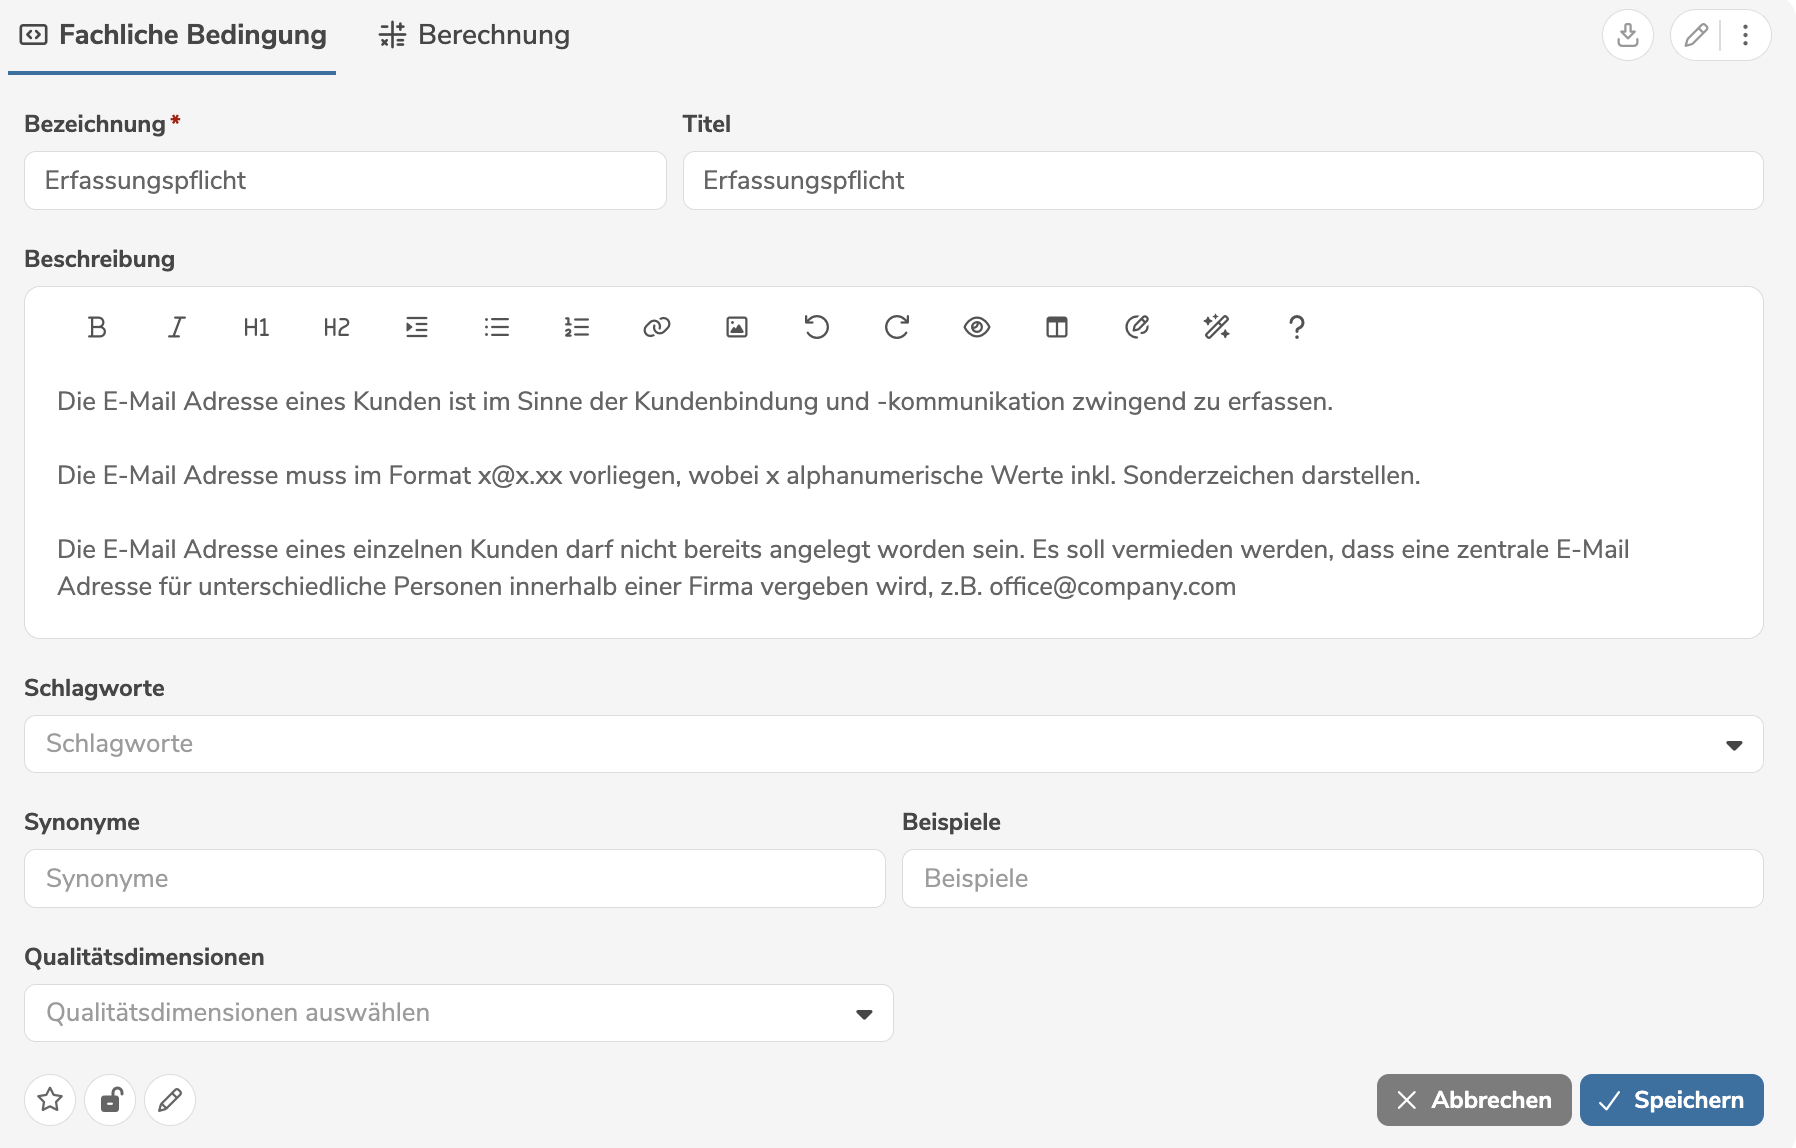Apply italic formatting in the Beschreibung toolbar
Screen dimensions: 1796x1148
(176, 327)
